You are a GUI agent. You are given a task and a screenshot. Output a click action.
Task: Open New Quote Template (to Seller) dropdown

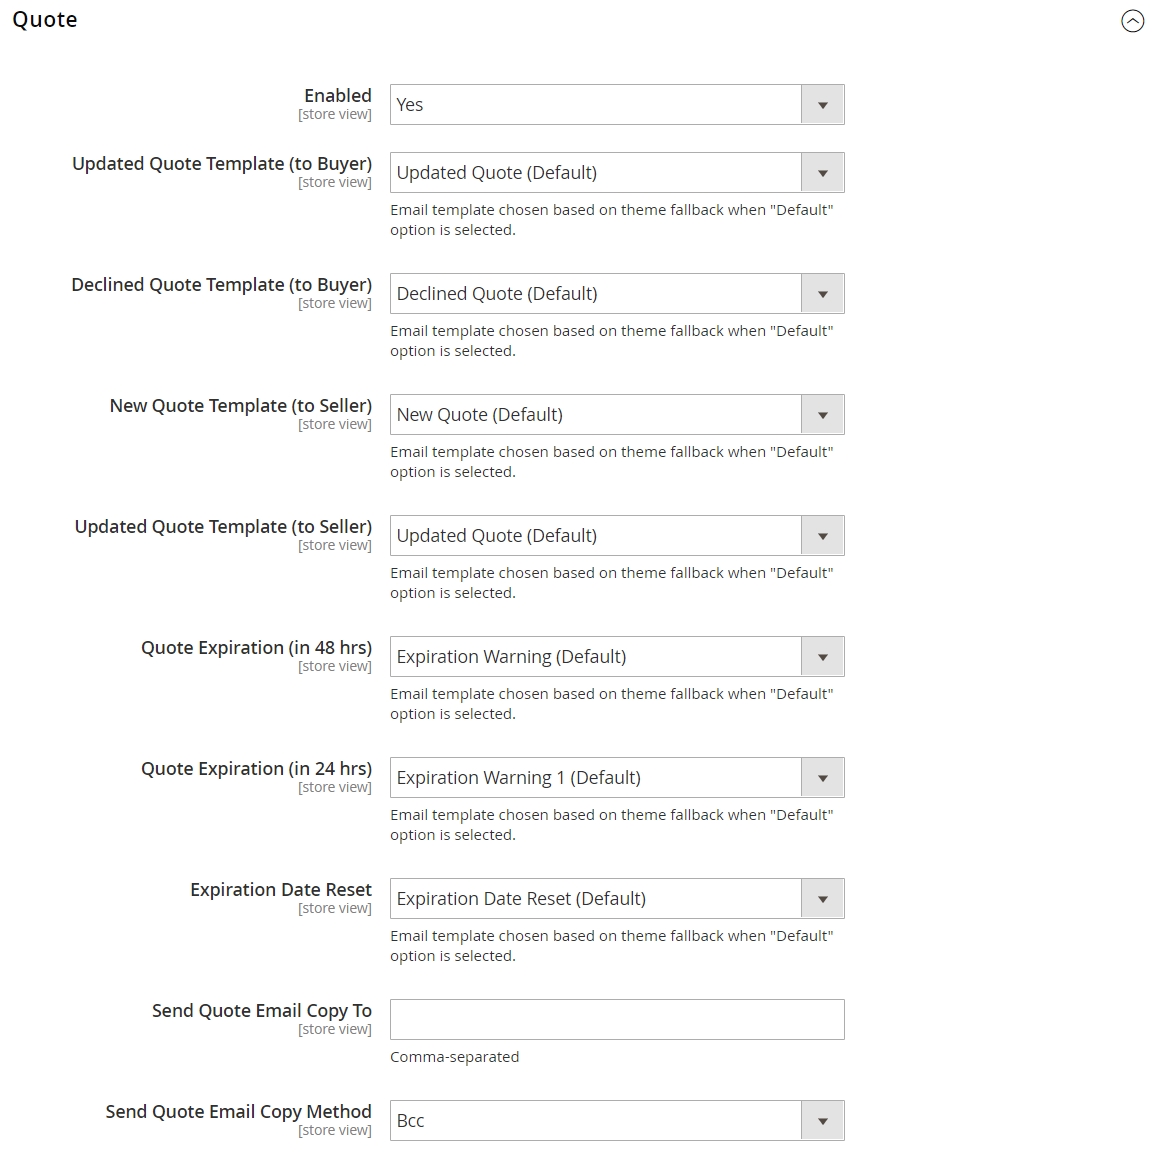point(616,415)
